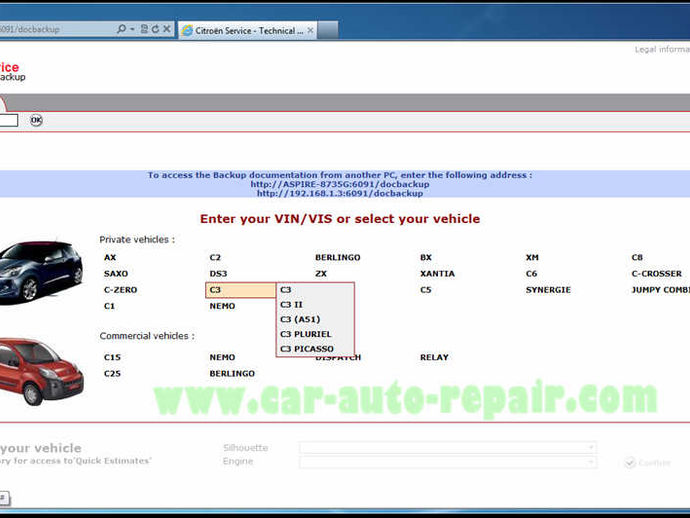Image resolution: width=690 pixels, height=518 pixels.
Task: Open the Engine dropdown
Action: point(448,462)
